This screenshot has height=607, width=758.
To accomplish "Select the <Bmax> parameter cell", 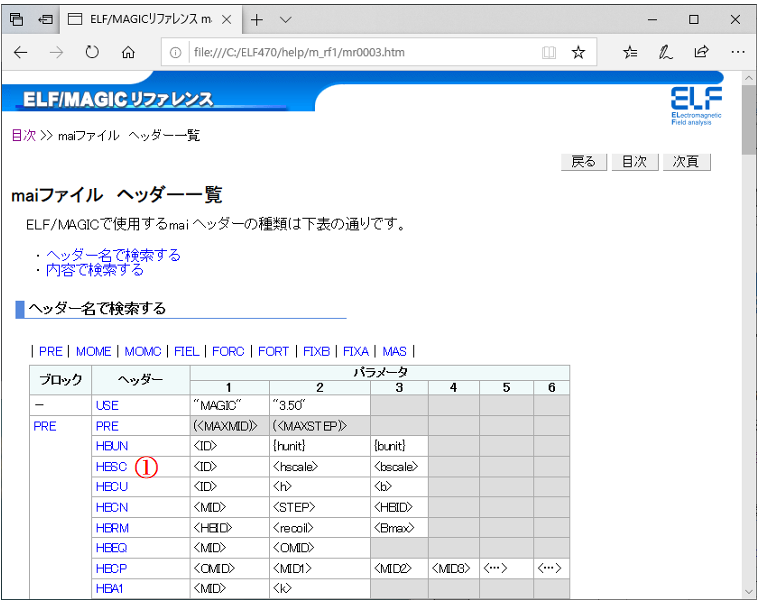I will pyautogui.click(x=399, y=528).
